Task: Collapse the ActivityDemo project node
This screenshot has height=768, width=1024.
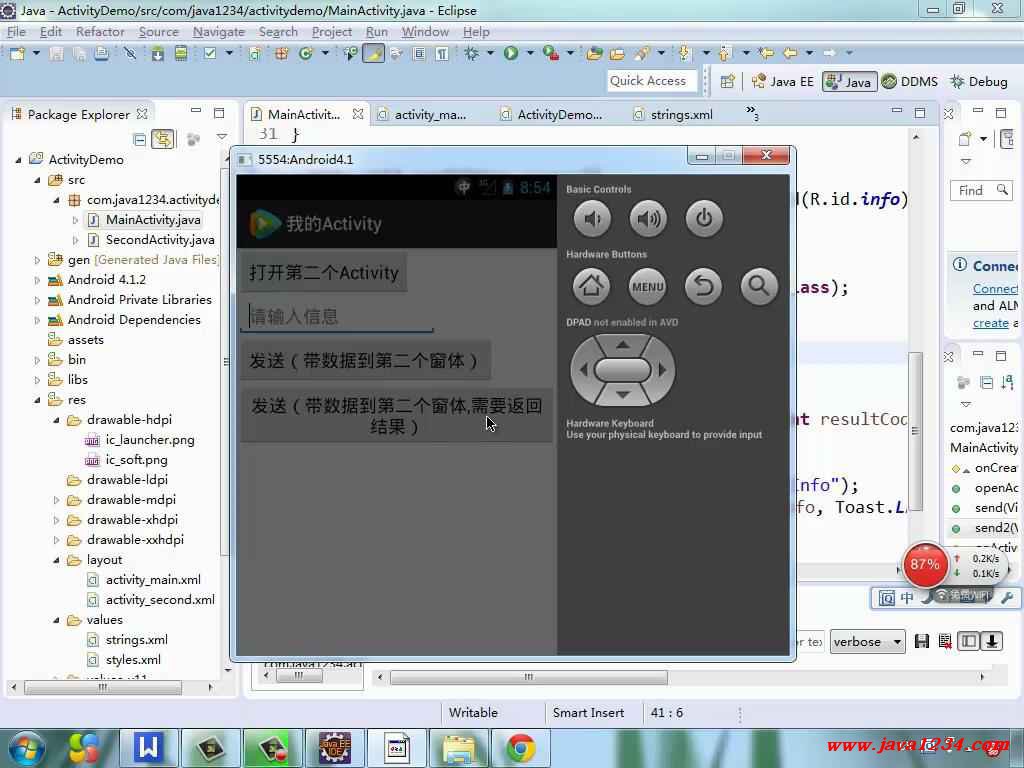Action: [18, 159]
